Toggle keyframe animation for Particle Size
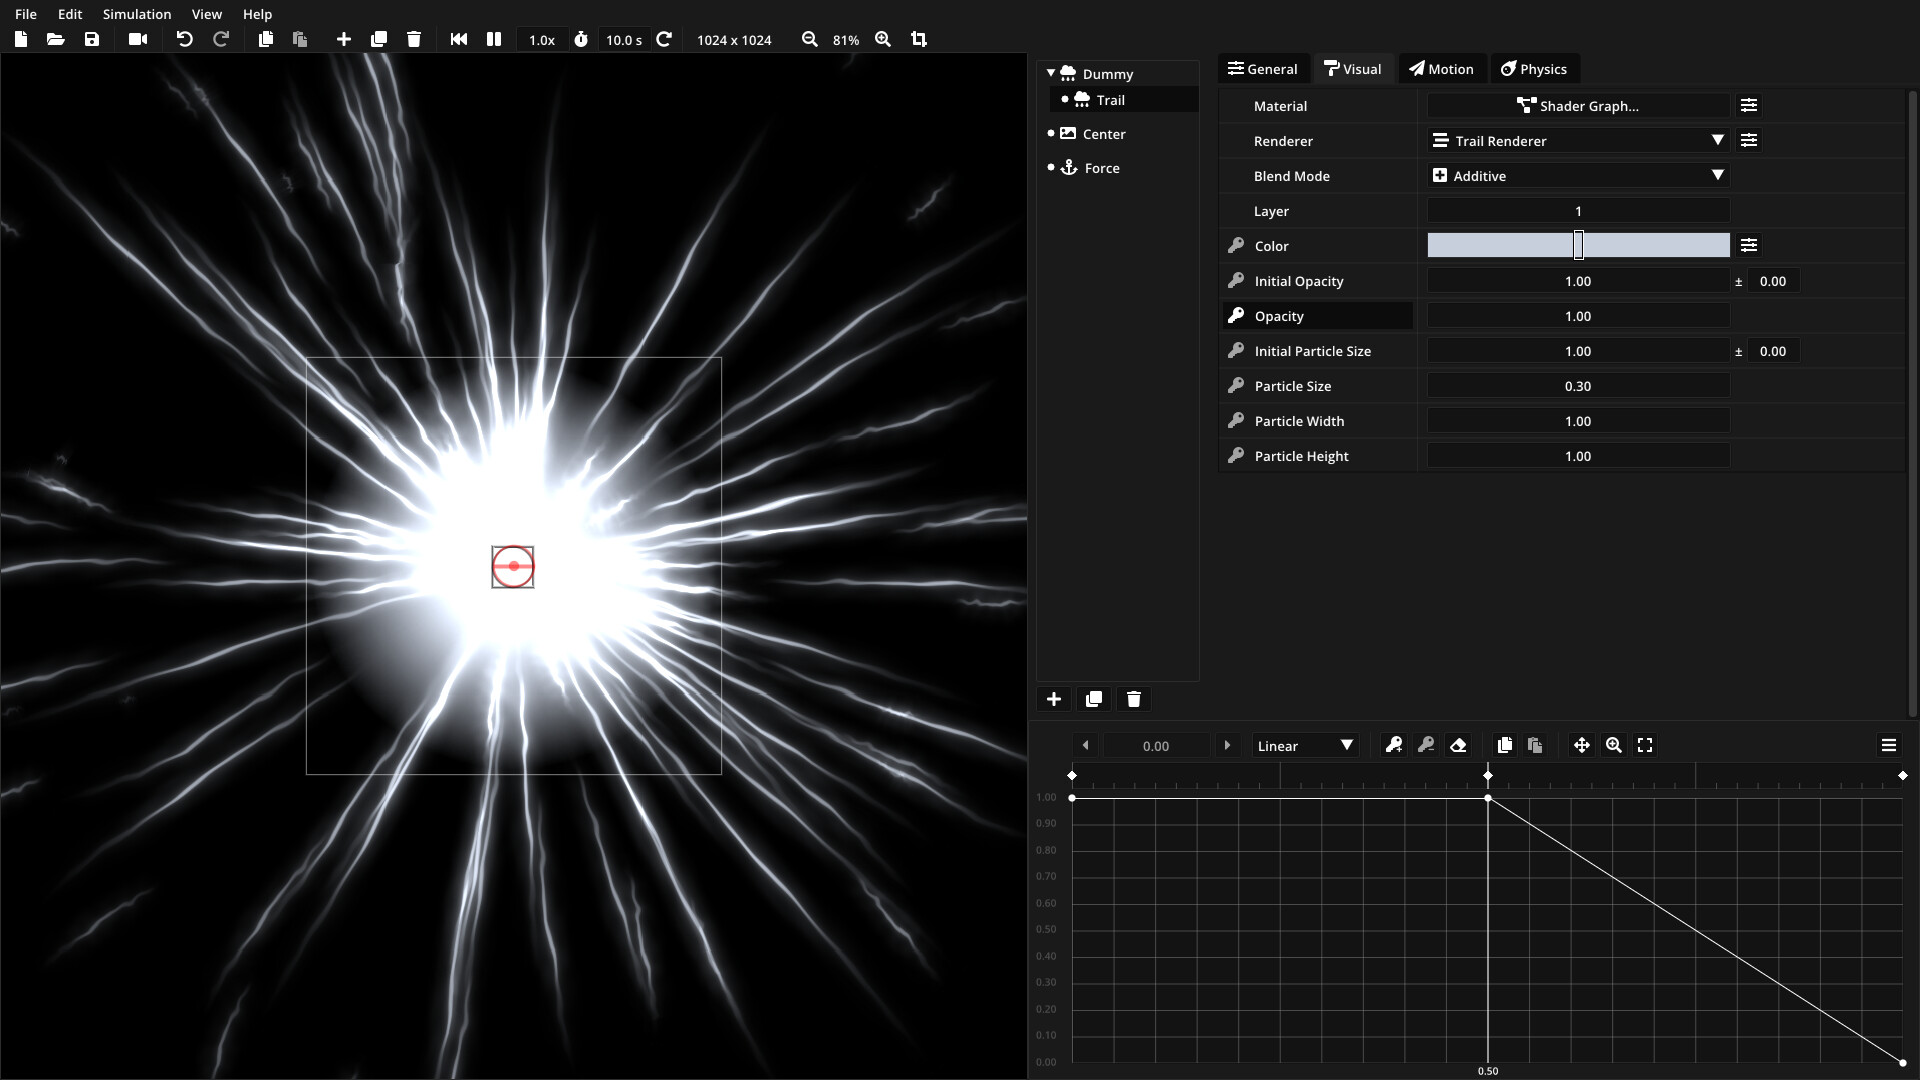The image size is (1920, 1080). [x=1236, y=386]
